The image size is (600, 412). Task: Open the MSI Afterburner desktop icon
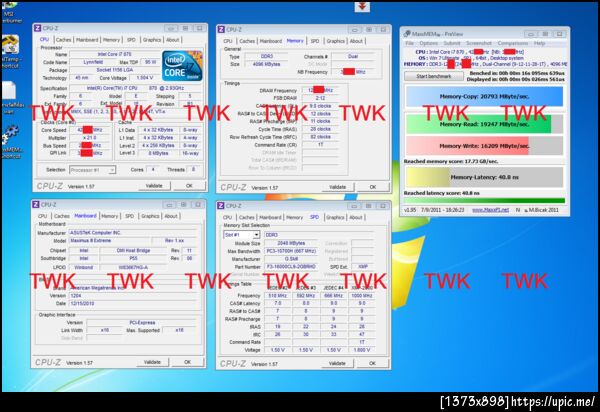coord(11,11)
